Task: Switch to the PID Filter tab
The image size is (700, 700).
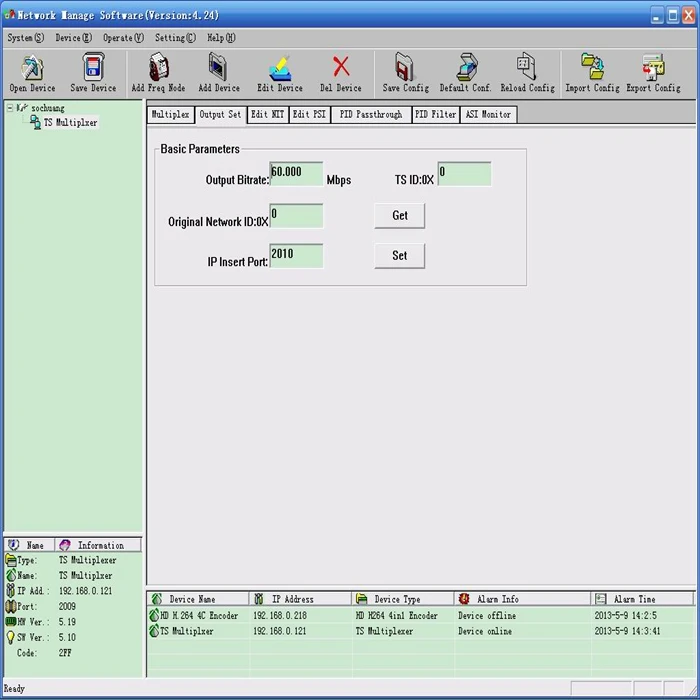Action: pos(435,114)
